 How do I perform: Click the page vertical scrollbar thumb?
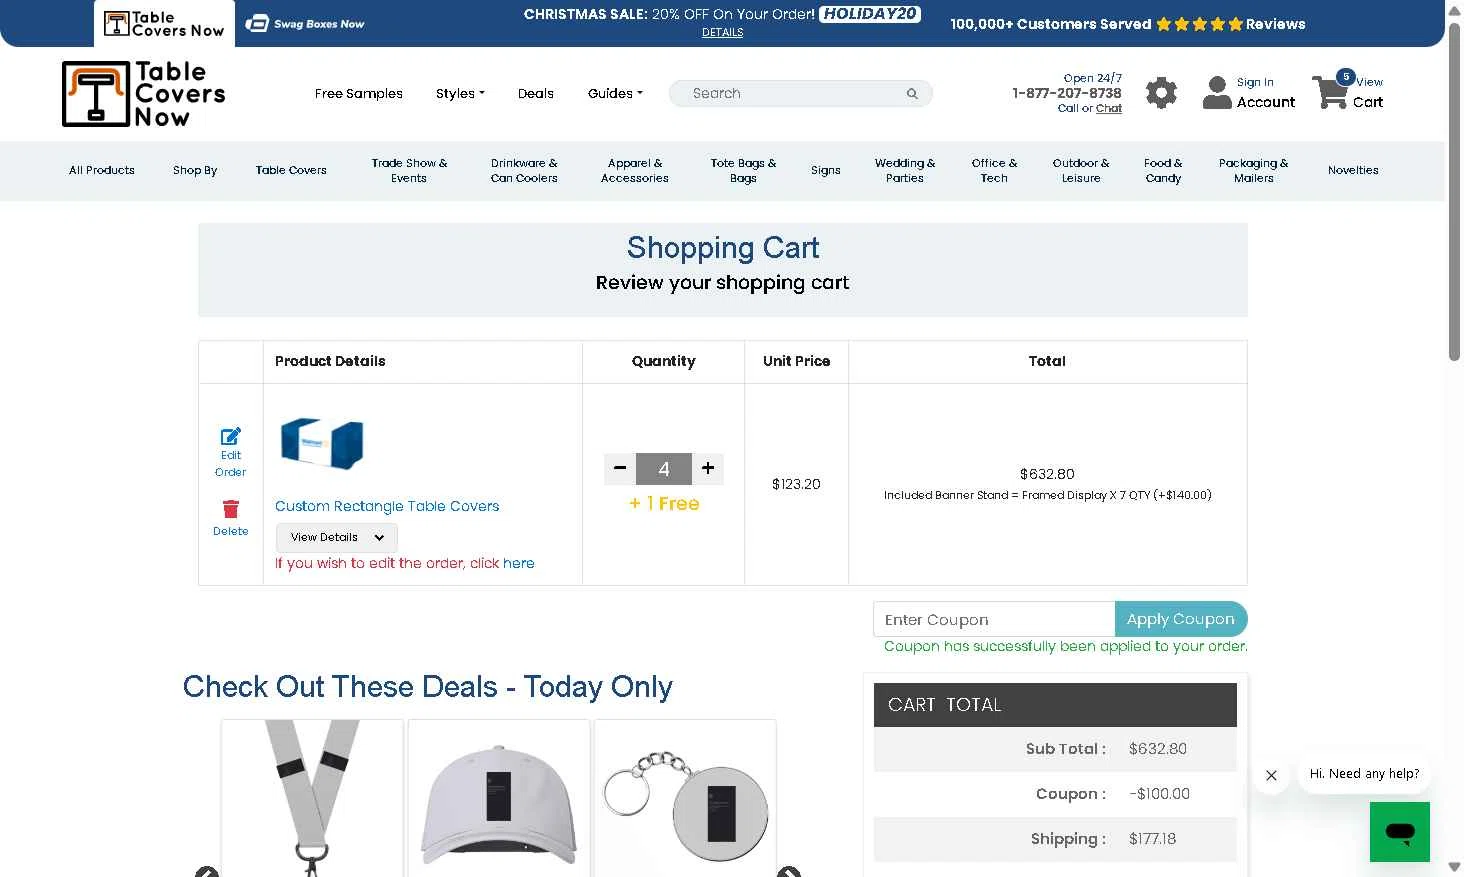1455,190
